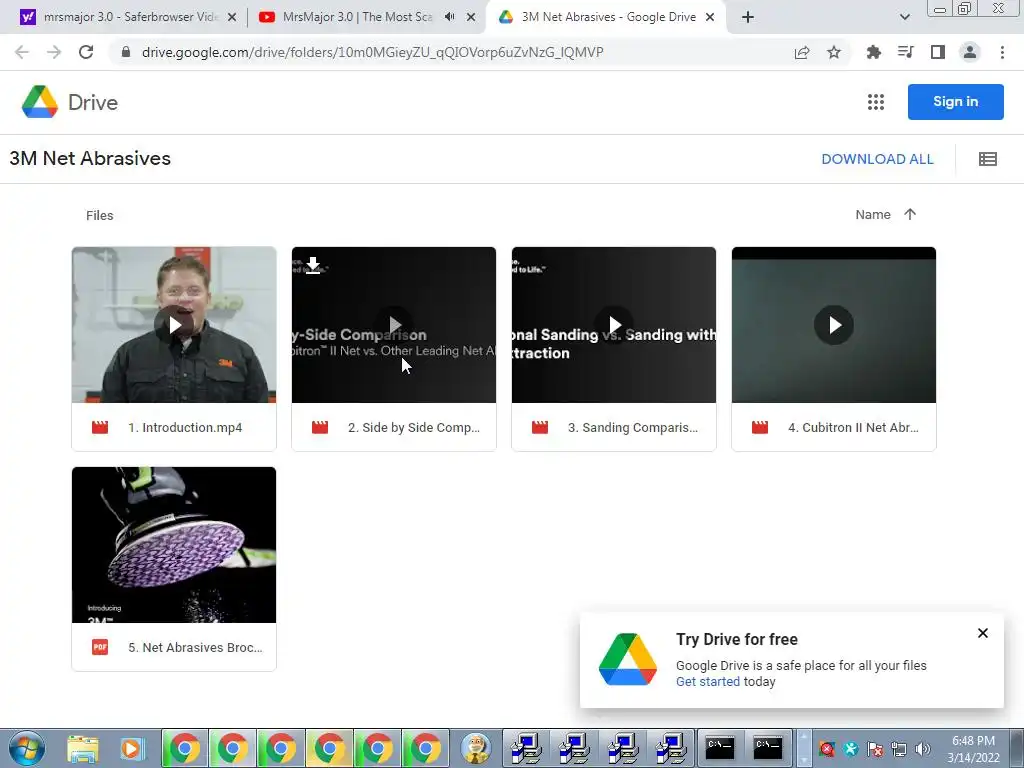Click Get started link in popup

coord(708,681)
